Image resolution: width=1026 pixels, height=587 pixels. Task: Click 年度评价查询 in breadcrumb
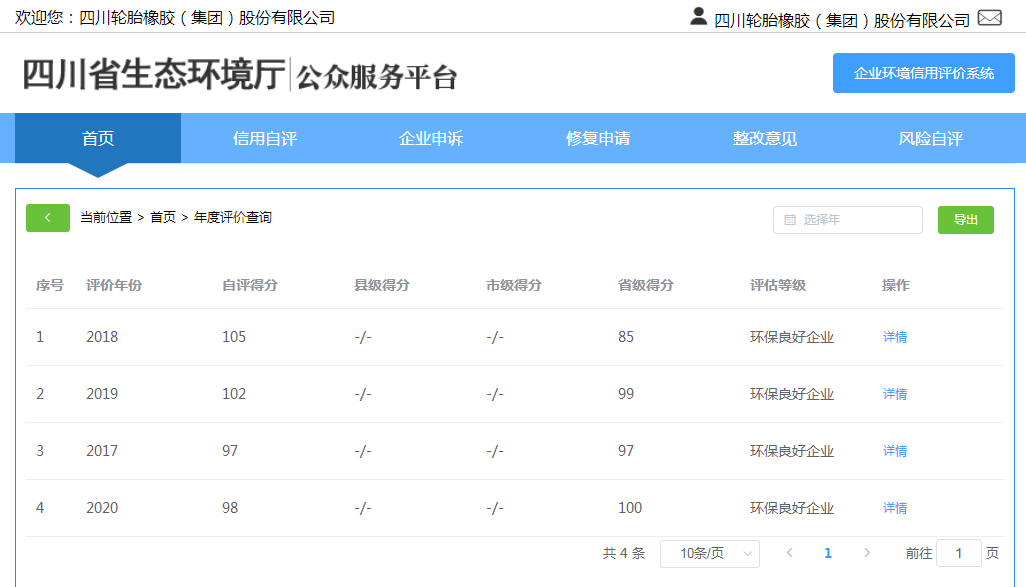tap(232, 217)
